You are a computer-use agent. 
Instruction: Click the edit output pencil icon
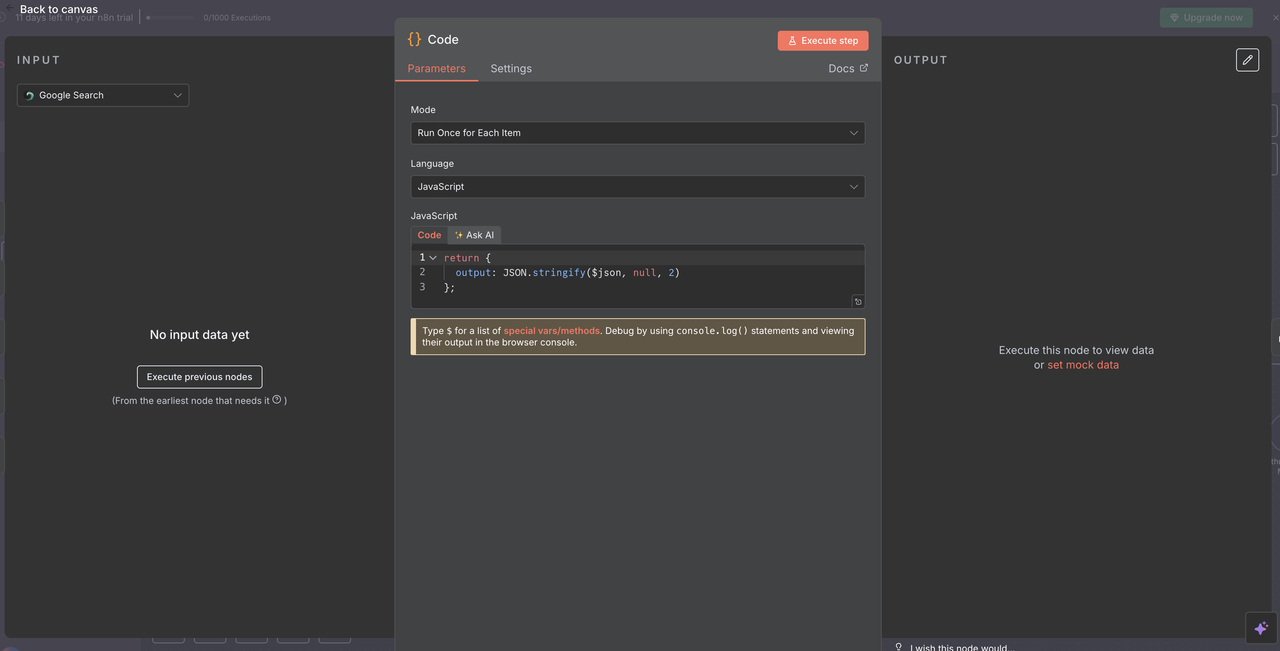coord(1247,60)
